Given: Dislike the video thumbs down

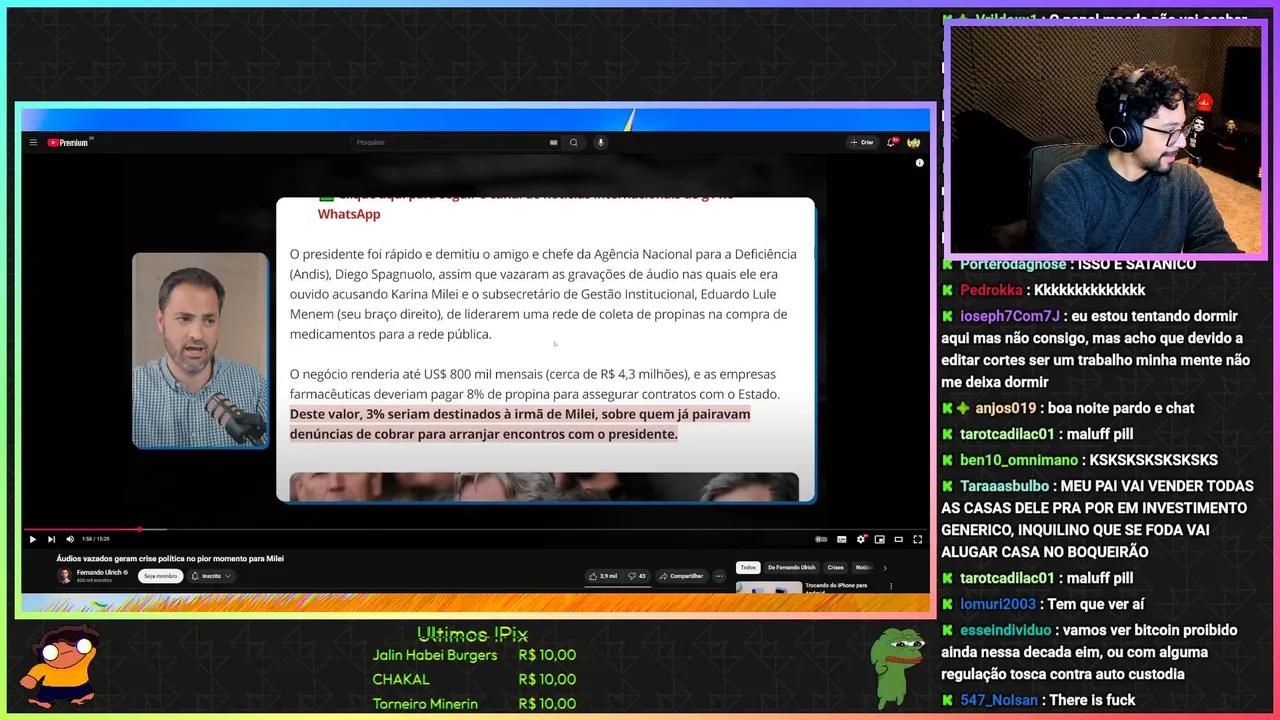Looking at the screenshot, I should pos(637,576).
